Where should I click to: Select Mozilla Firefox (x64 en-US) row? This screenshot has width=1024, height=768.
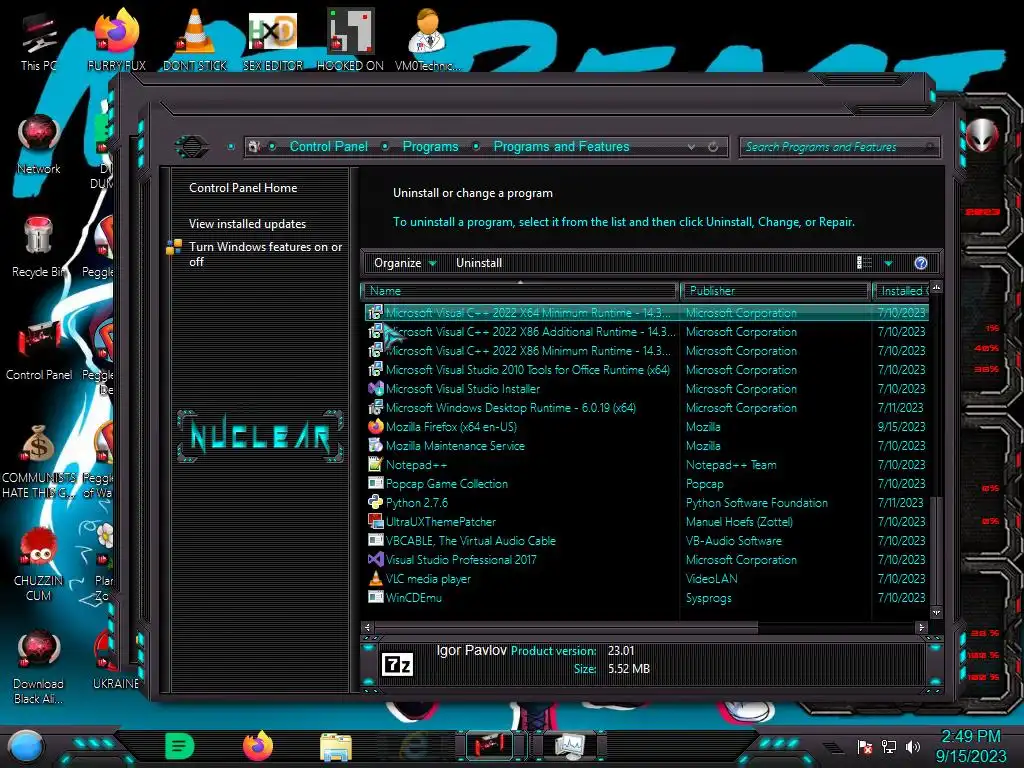coord(647,426)
